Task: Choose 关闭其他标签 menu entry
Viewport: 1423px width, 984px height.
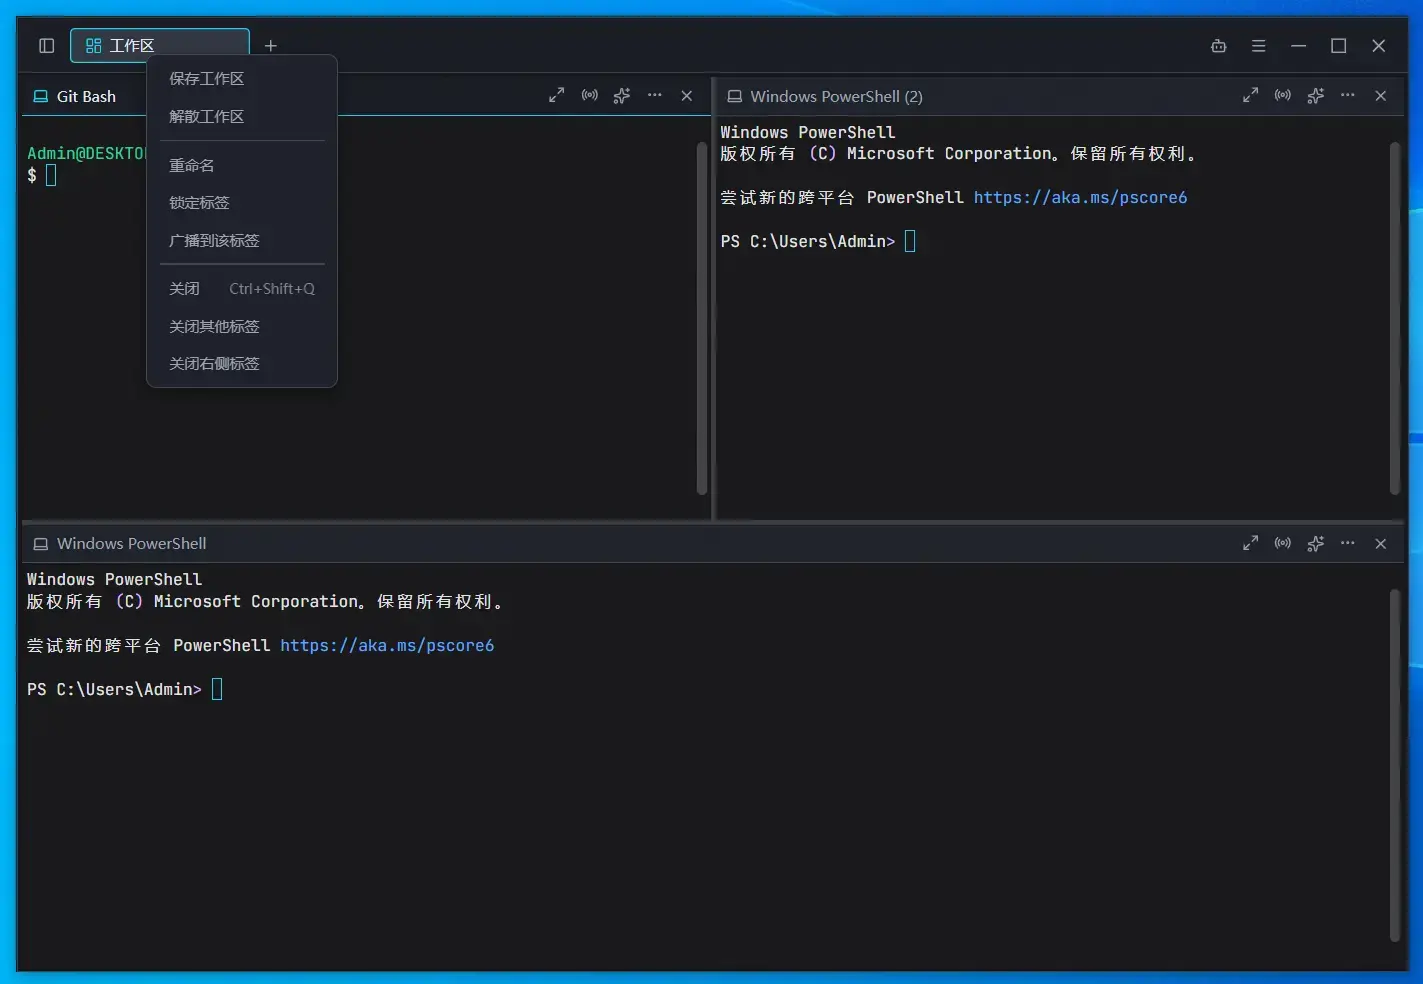Action: tap(242, 327)
